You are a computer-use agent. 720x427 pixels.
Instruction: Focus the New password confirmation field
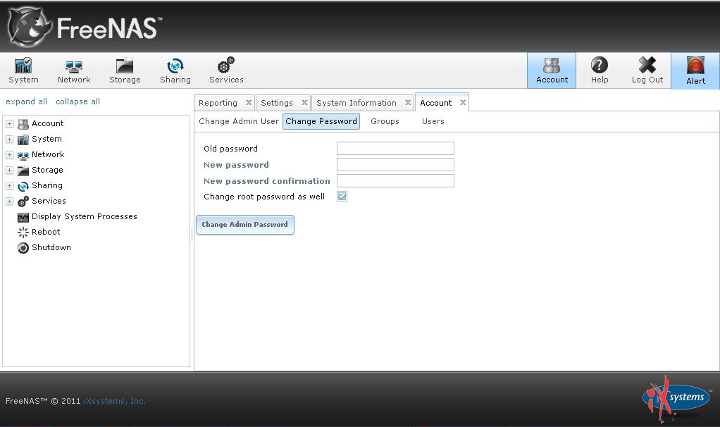click(395, 180)
